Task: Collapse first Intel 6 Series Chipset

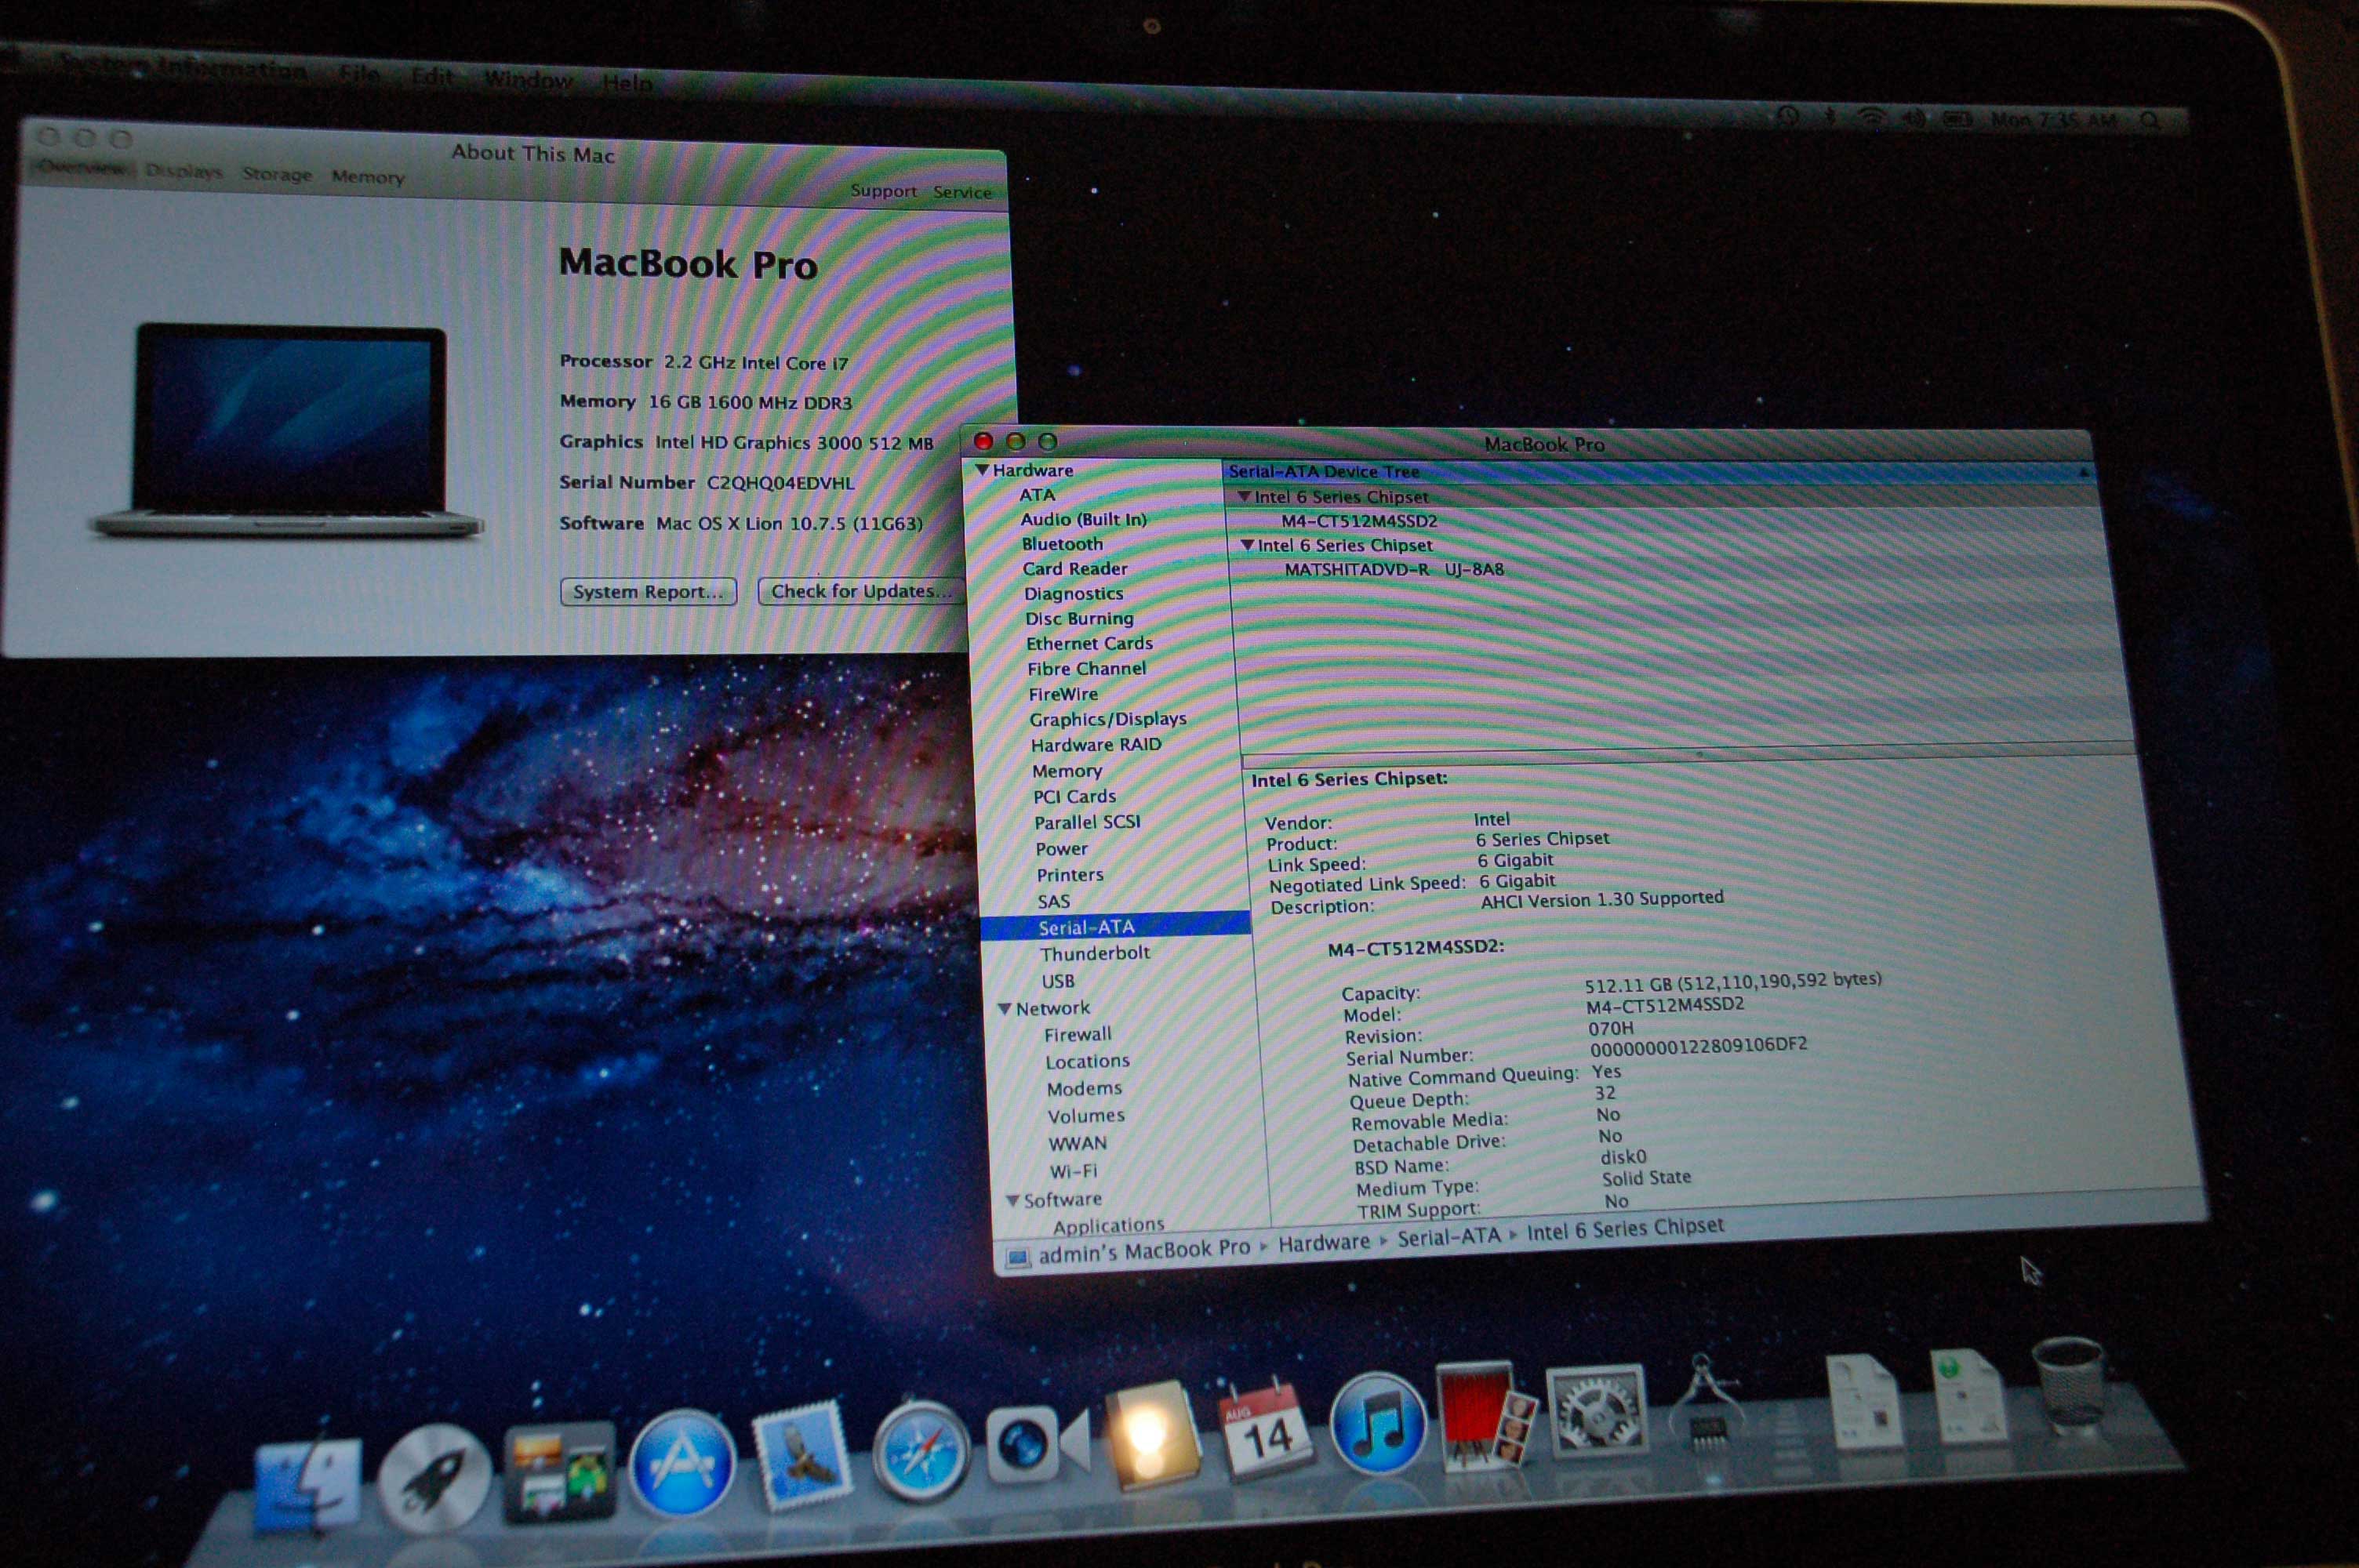Action: tap(1244, 496)
